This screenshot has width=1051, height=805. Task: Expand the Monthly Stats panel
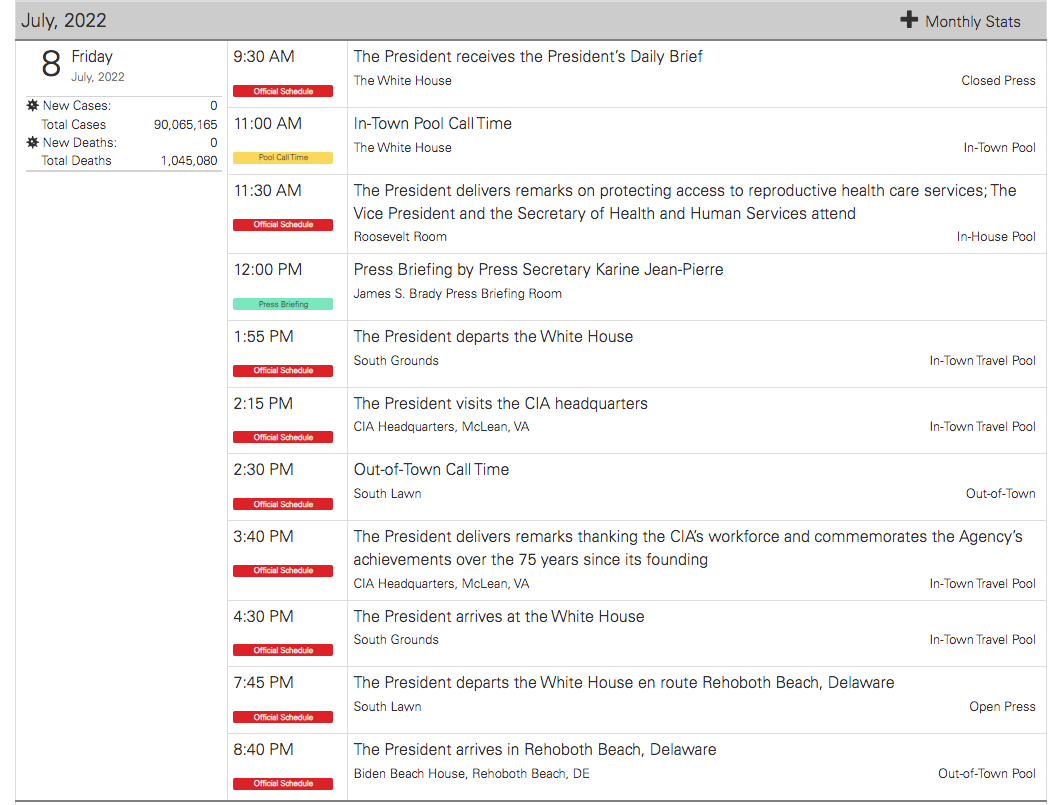[x=960, y=21]
